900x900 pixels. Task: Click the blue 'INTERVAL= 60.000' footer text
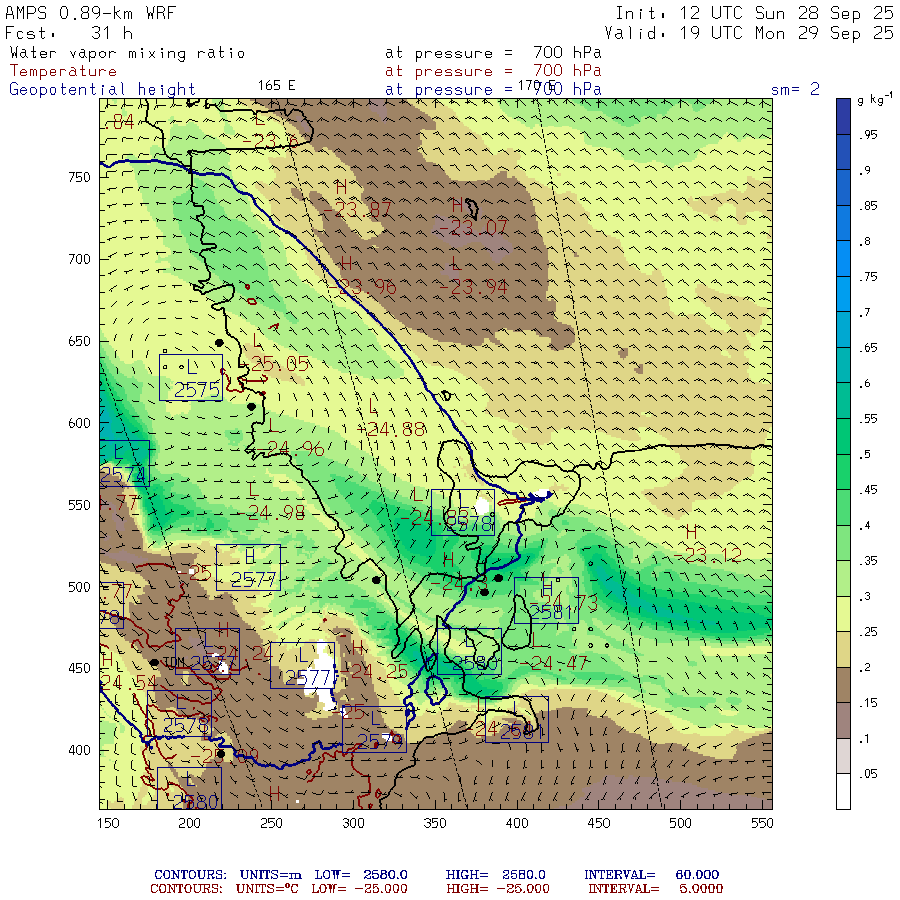point(651,874)
